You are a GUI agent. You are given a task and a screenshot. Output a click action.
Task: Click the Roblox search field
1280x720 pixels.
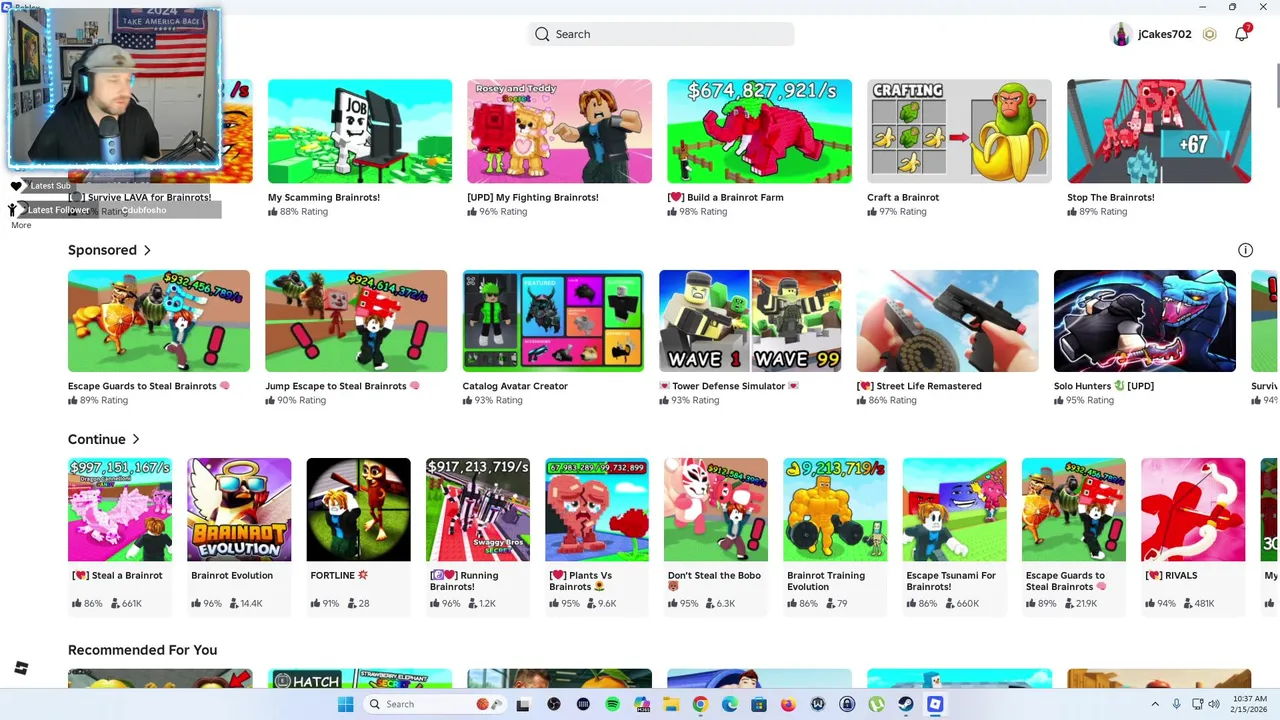tap(661, 34)
